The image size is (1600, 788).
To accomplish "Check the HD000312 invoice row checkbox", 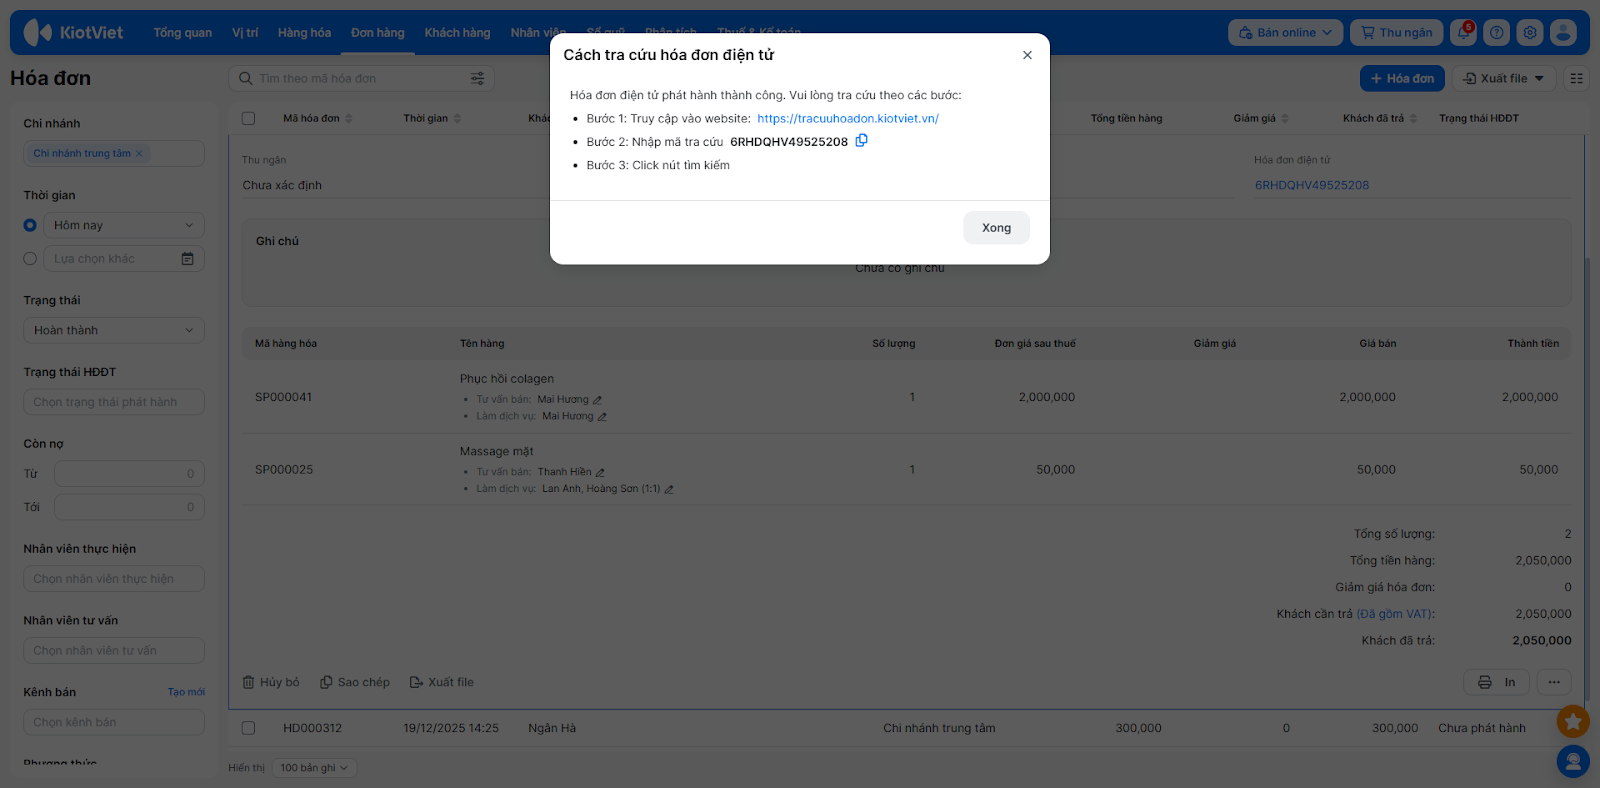I will click(249, 728).
